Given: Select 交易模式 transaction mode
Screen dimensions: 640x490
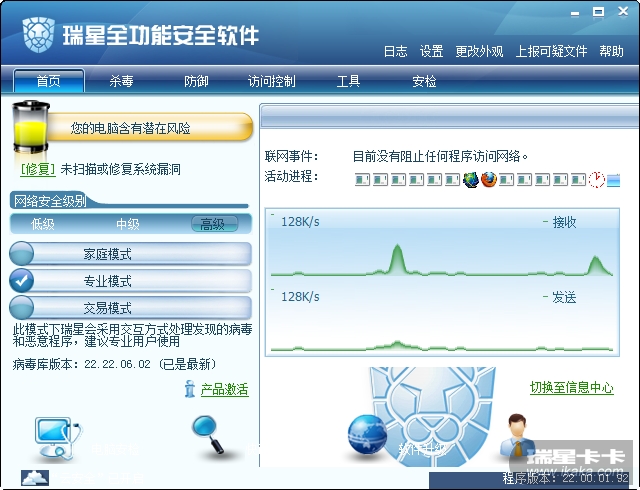Looking at the screenshot, I should (x=130, y=307).
